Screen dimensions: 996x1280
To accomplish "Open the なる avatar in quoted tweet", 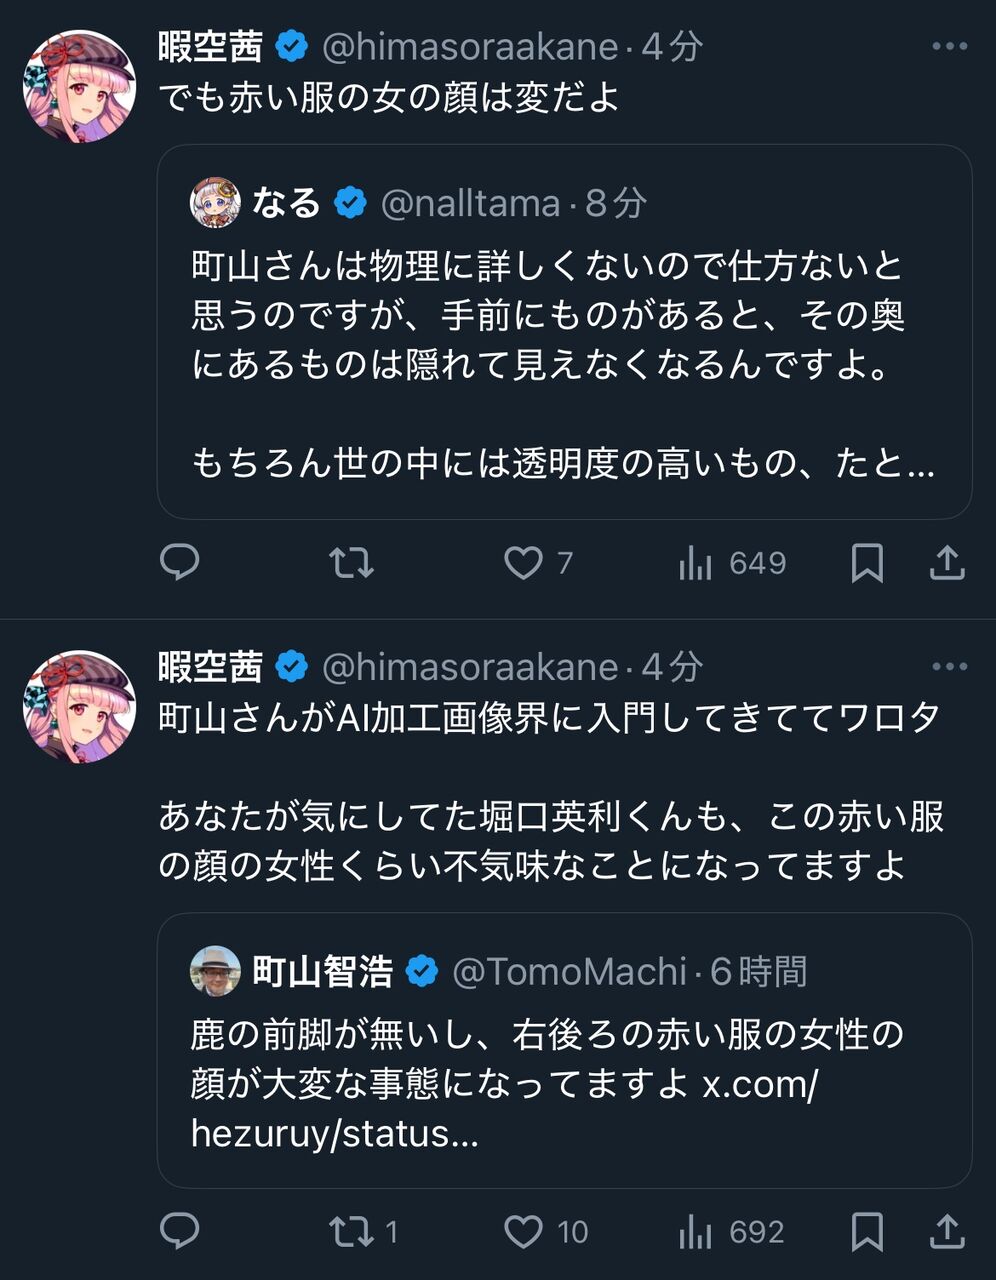I will 215,203.
